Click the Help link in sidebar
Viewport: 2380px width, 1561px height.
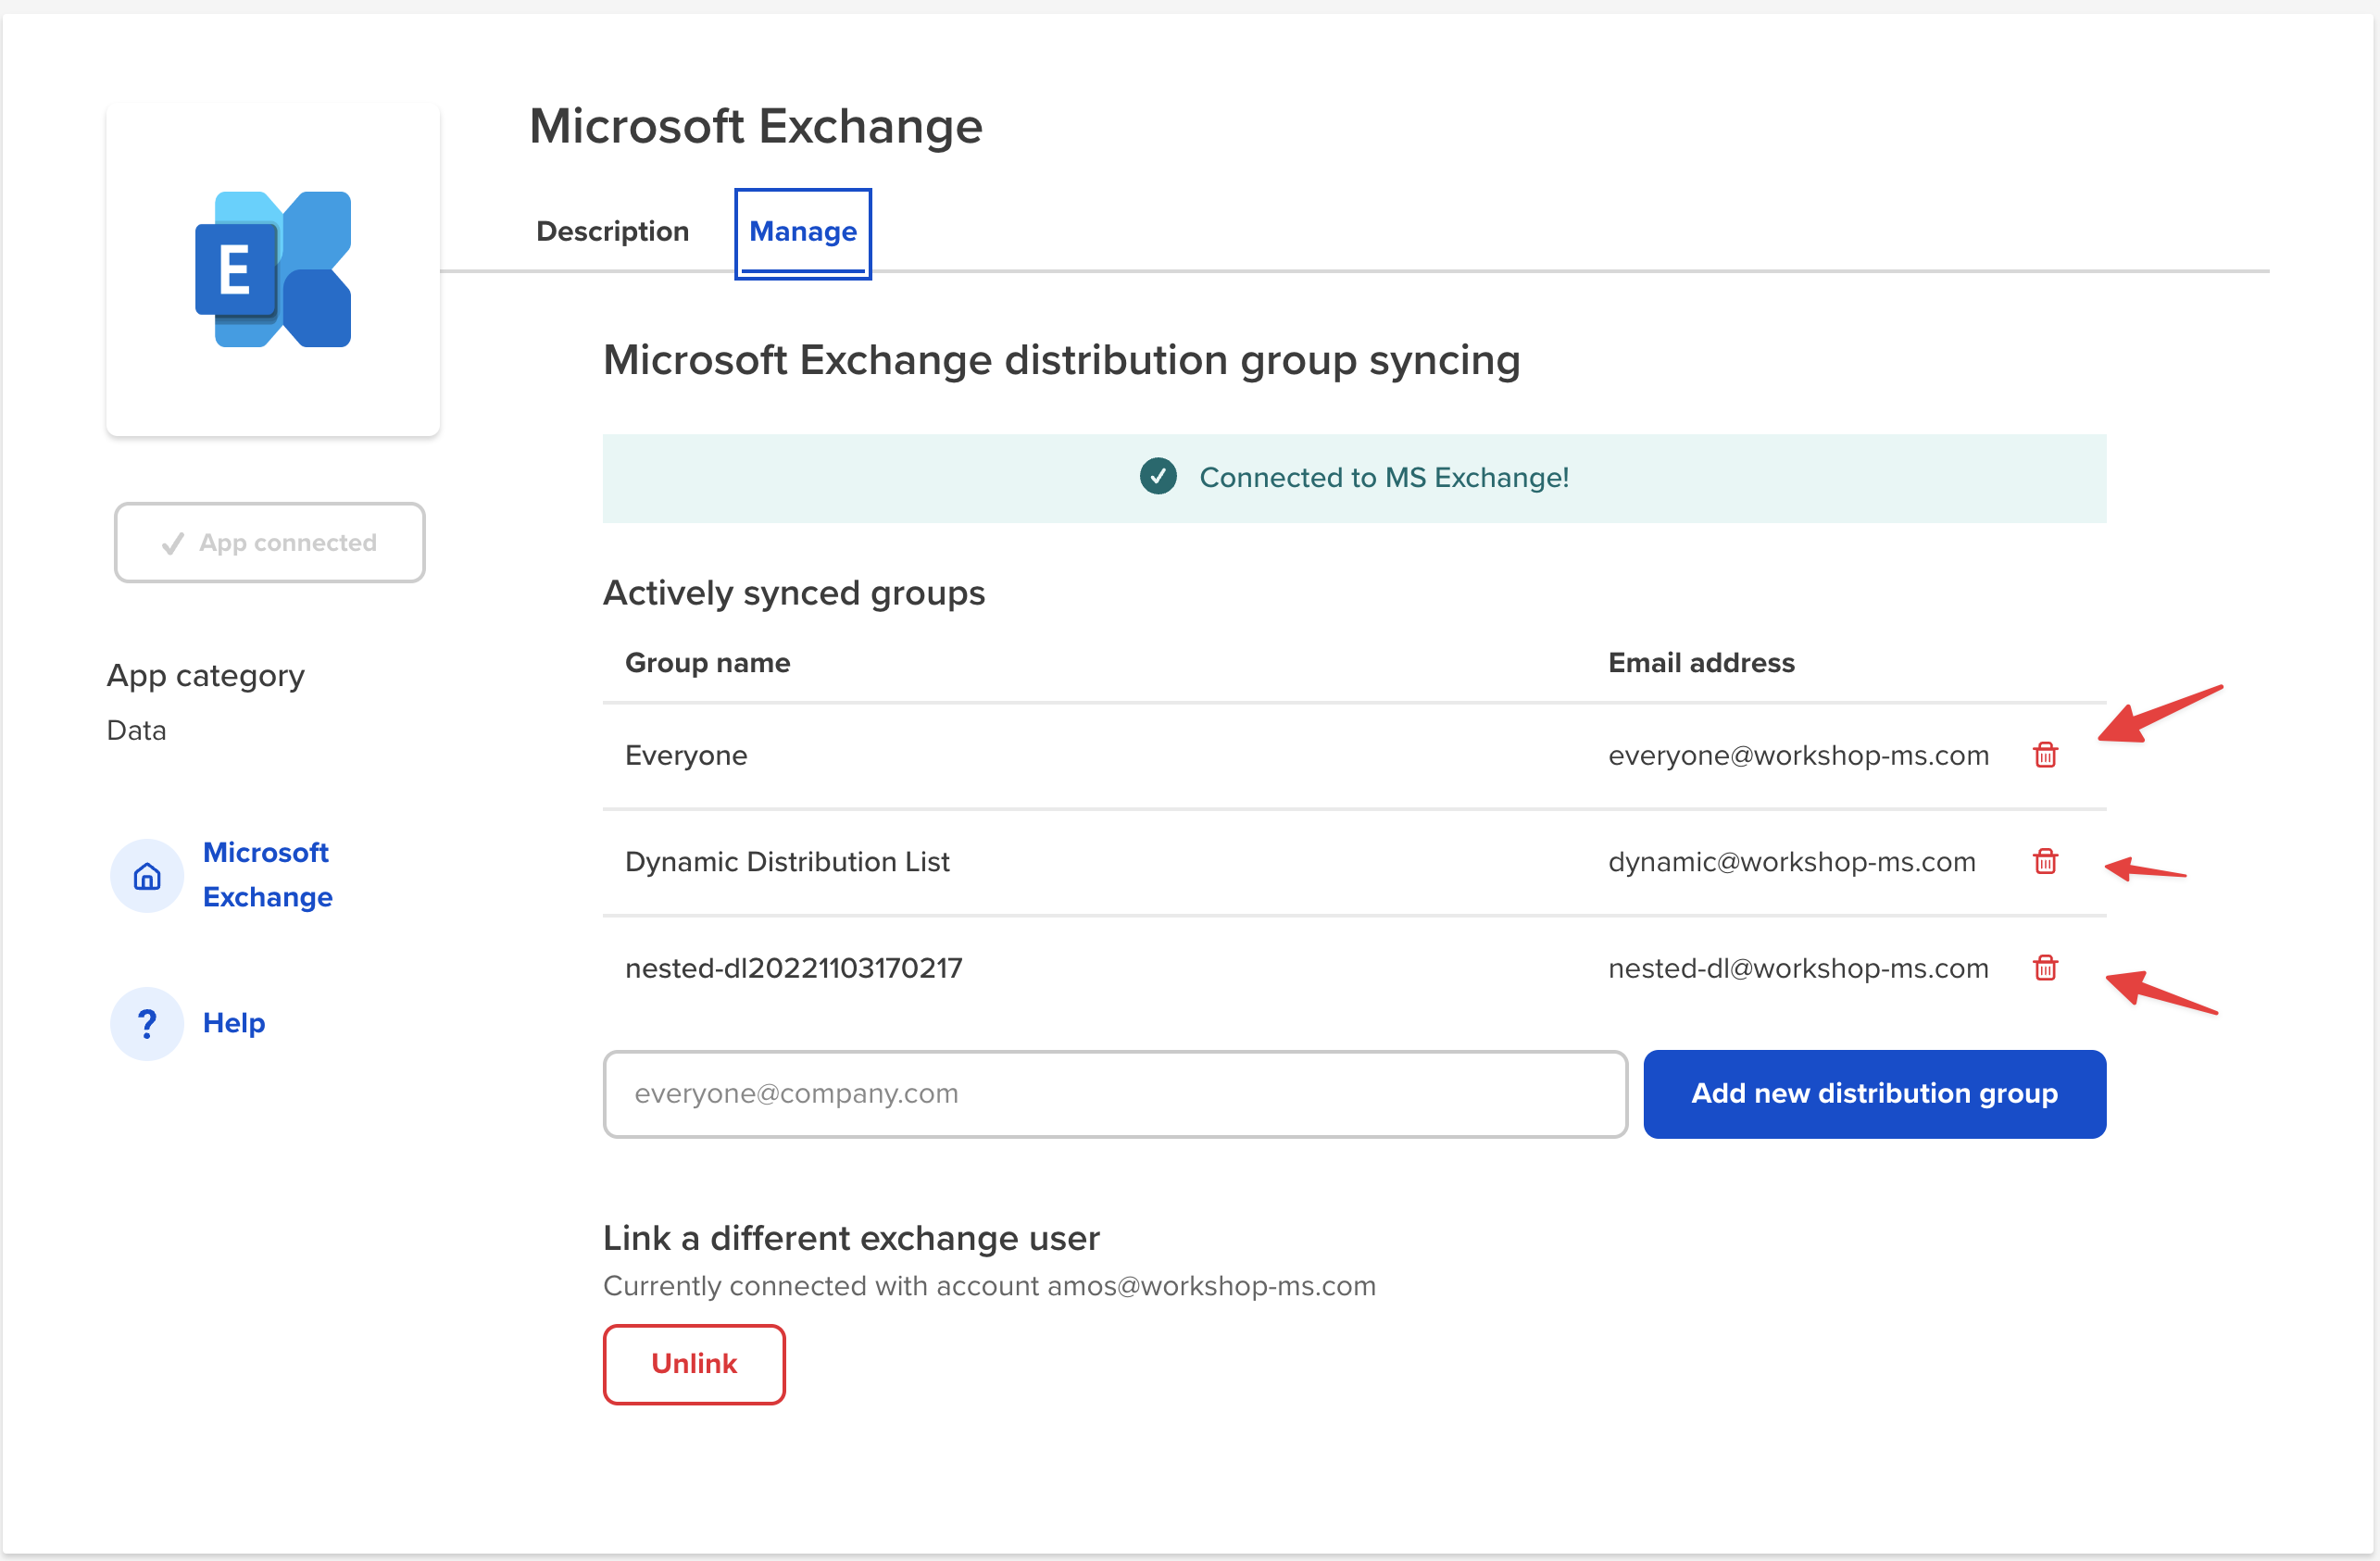pyautogui.click(x=233, y=1022)
